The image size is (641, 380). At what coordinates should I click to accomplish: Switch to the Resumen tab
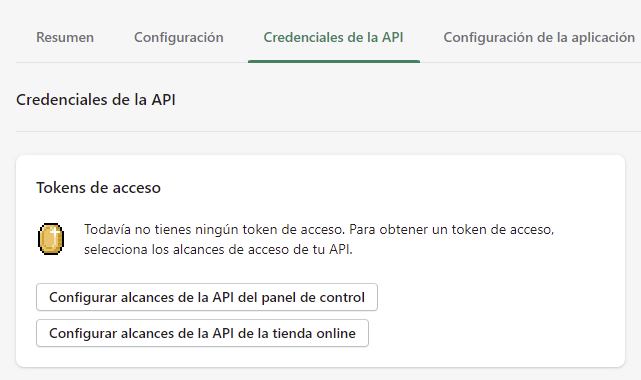point(65,38)
